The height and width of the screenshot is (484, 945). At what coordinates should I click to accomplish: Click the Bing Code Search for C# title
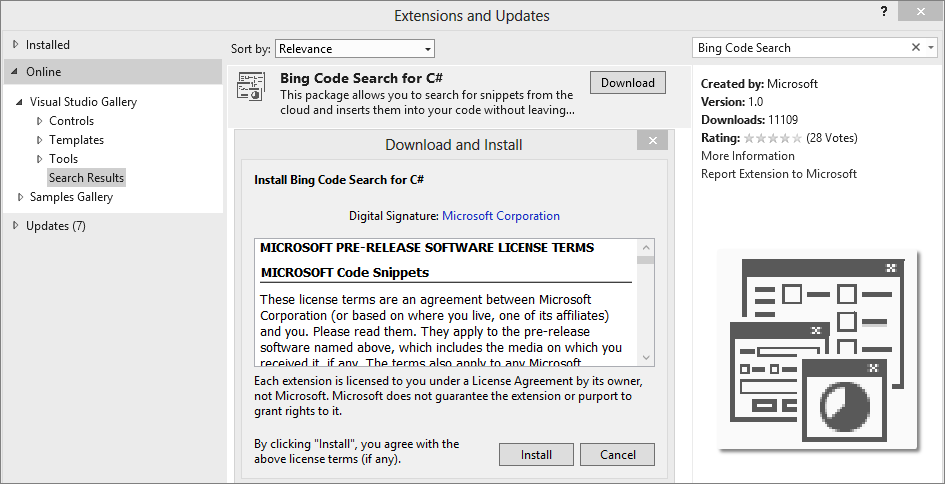tap(362, 78)
